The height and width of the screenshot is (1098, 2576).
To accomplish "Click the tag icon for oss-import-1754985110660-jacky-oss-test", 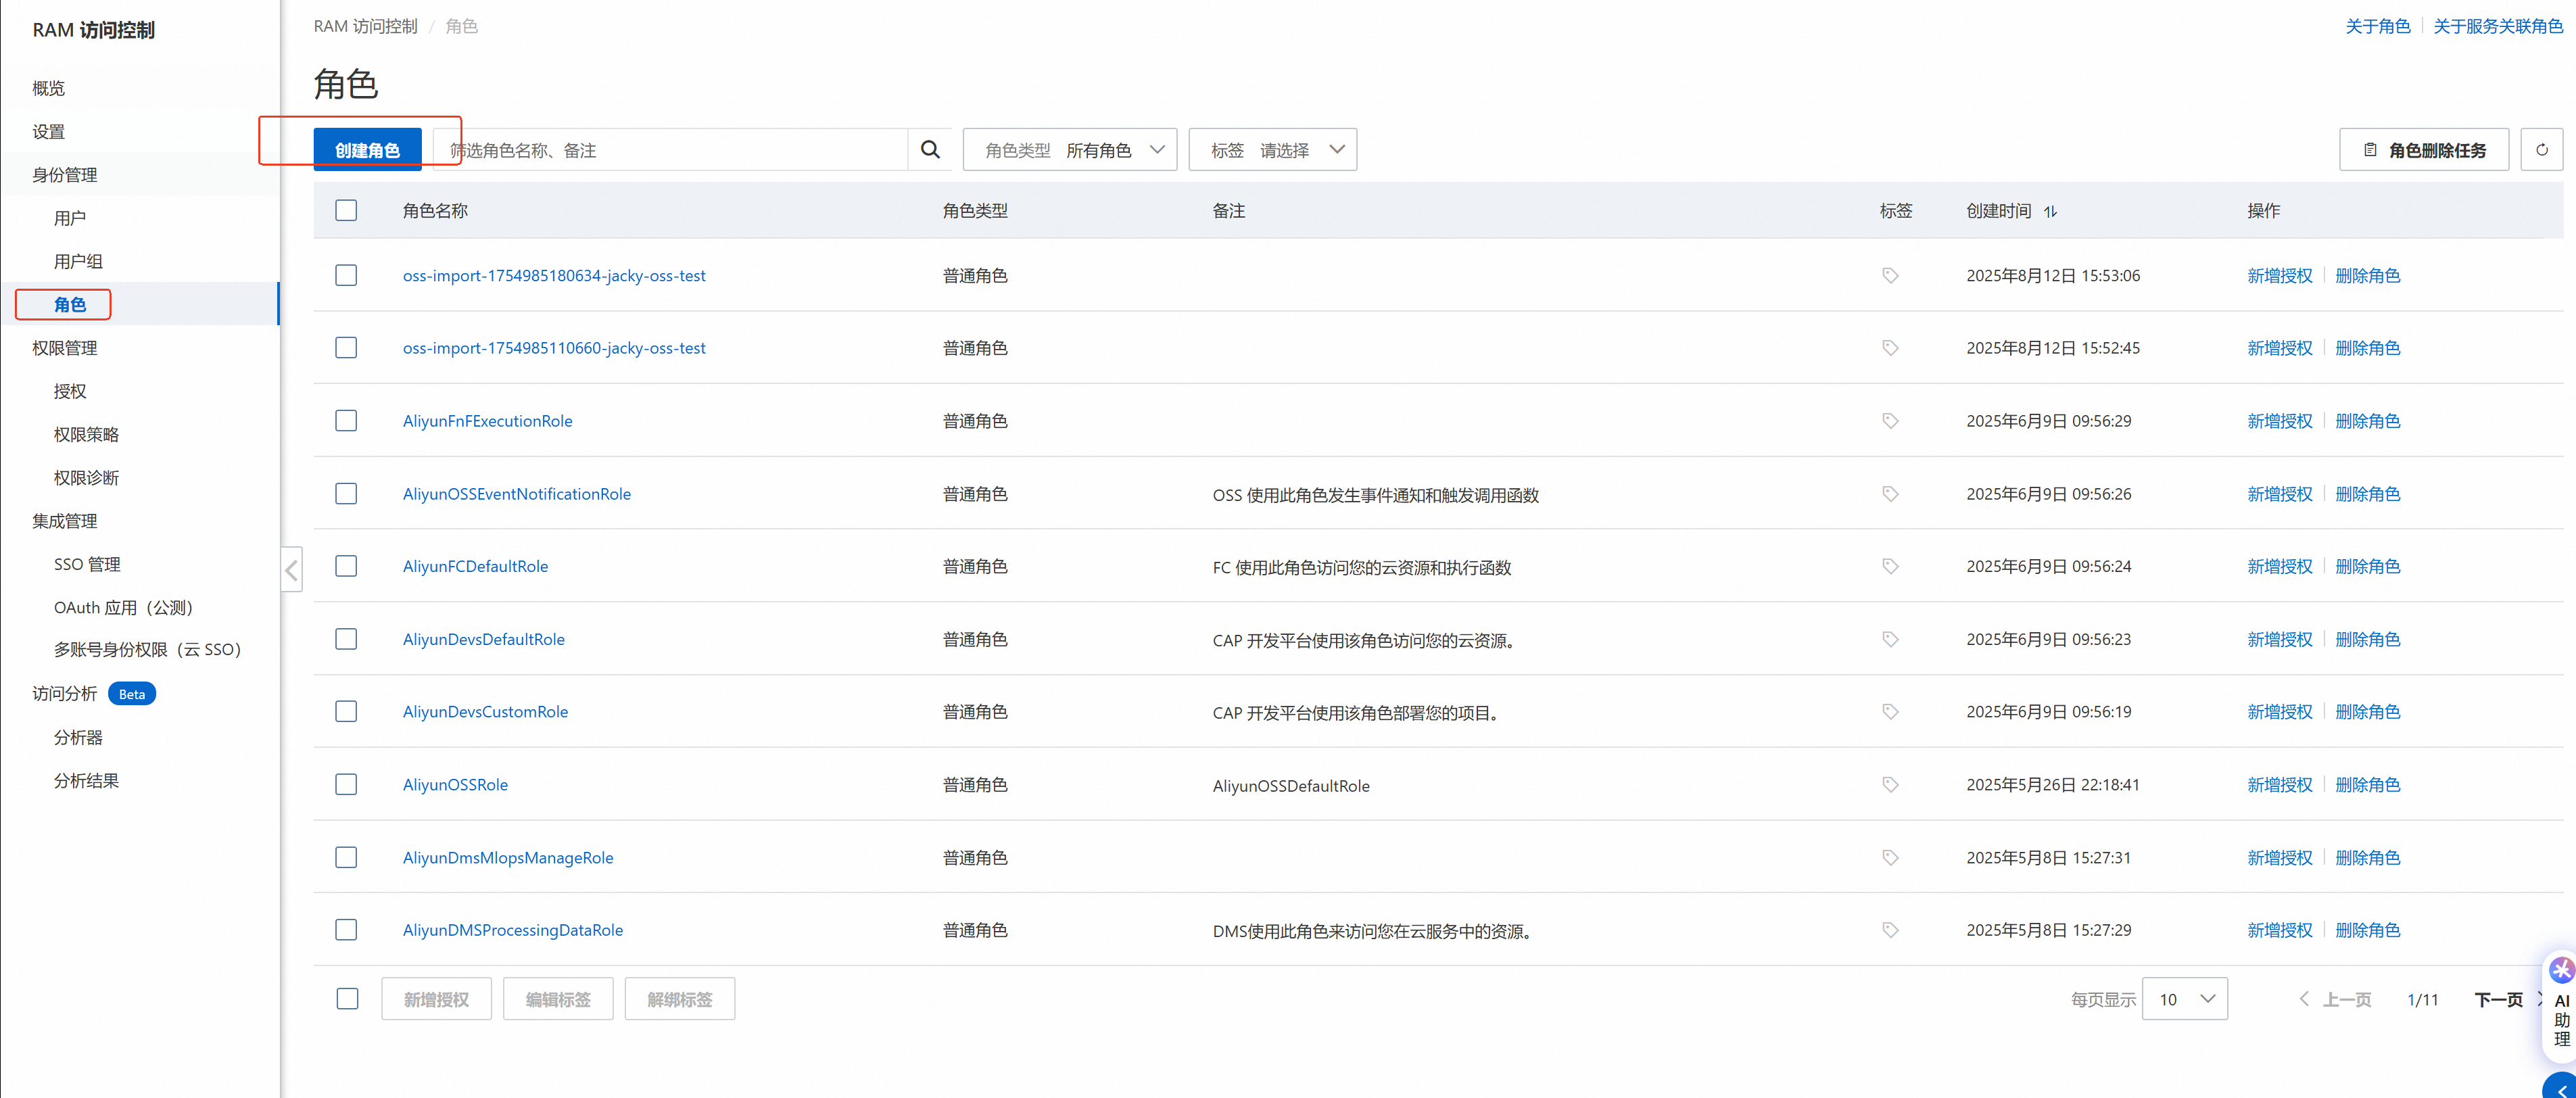I will pyautogui.click(x=1890, y=348).
